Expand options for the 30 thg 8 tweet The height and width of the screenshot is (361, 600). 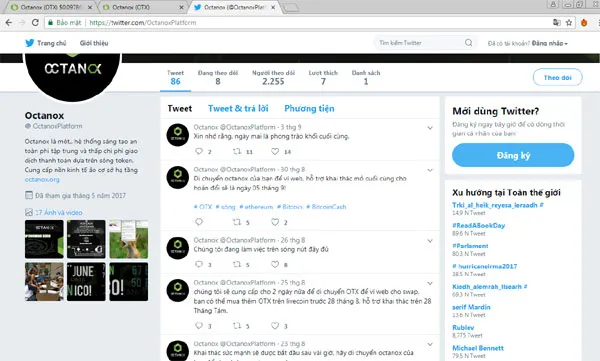(x=430, y=170)
